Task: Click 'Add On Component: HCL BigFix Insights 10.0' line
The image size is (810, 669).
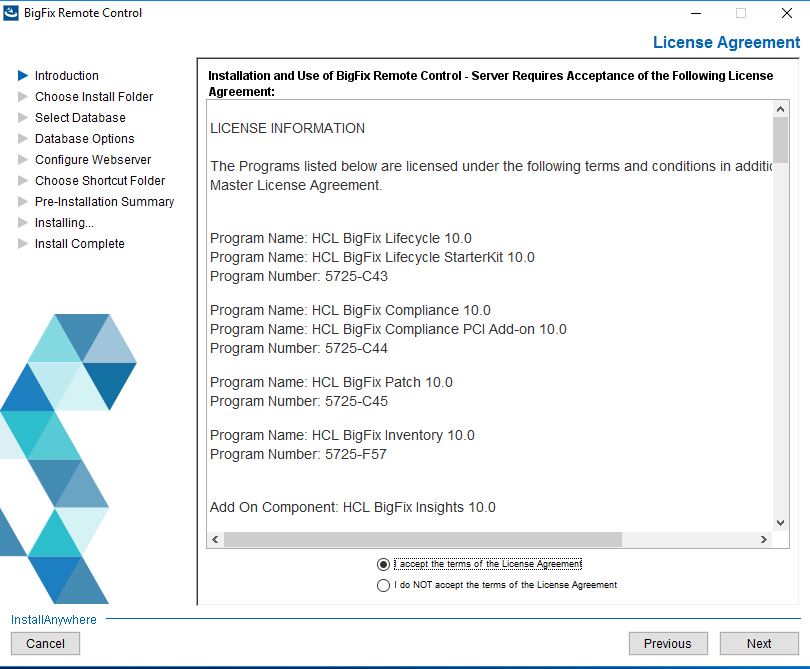Action: tap(352, 507)
